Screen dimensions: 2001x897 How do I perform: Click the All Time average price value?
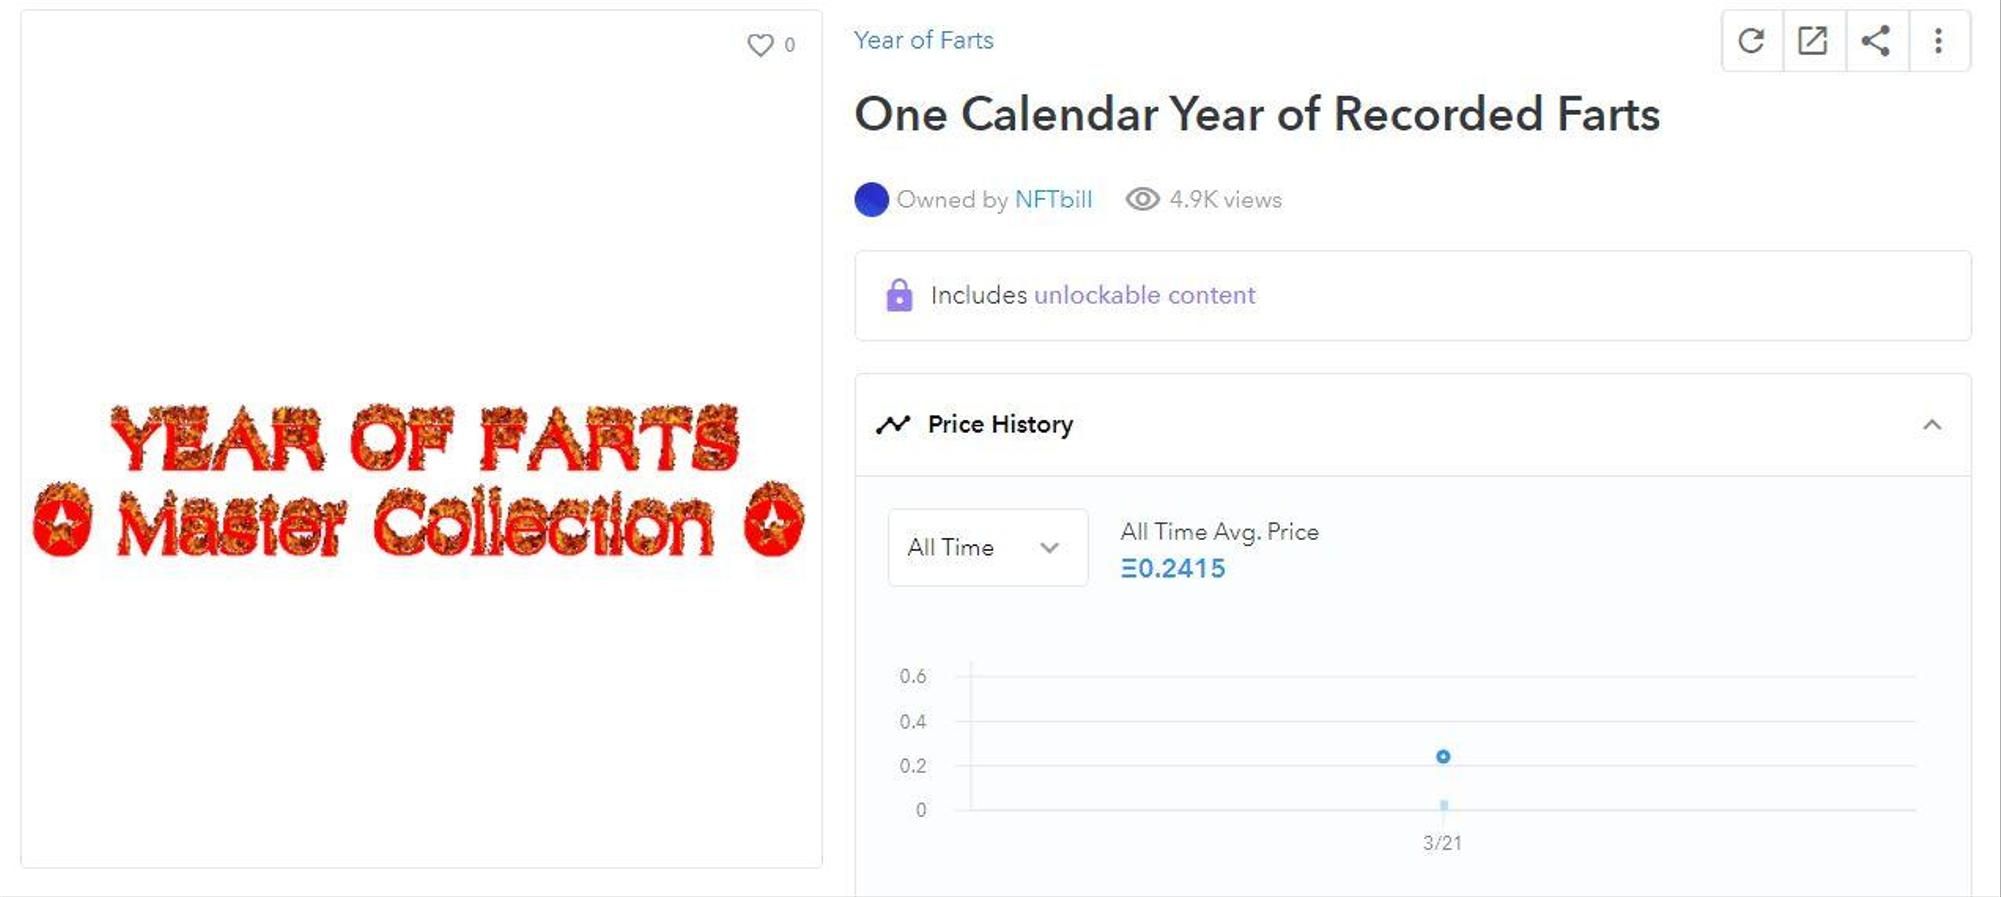[x=1173, y=569]
